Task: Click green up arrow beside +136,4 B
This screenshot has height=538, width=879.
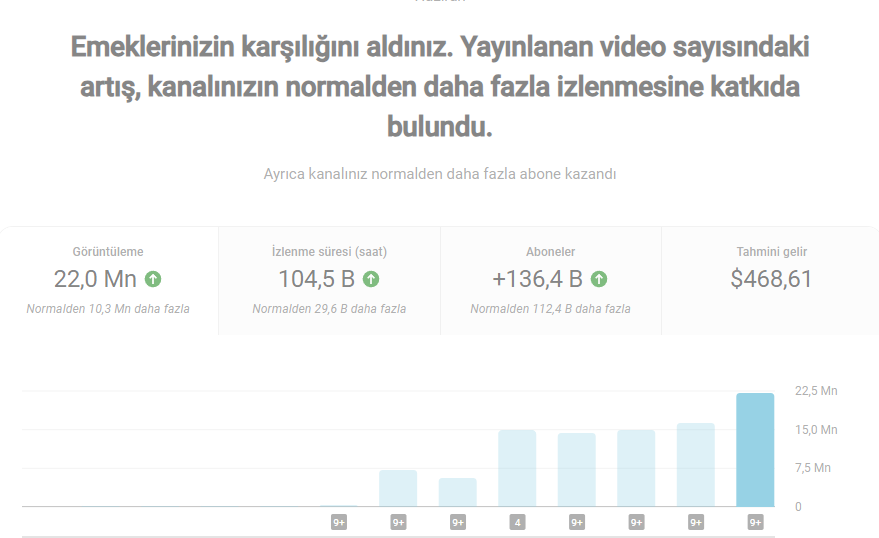Action: 599,279
